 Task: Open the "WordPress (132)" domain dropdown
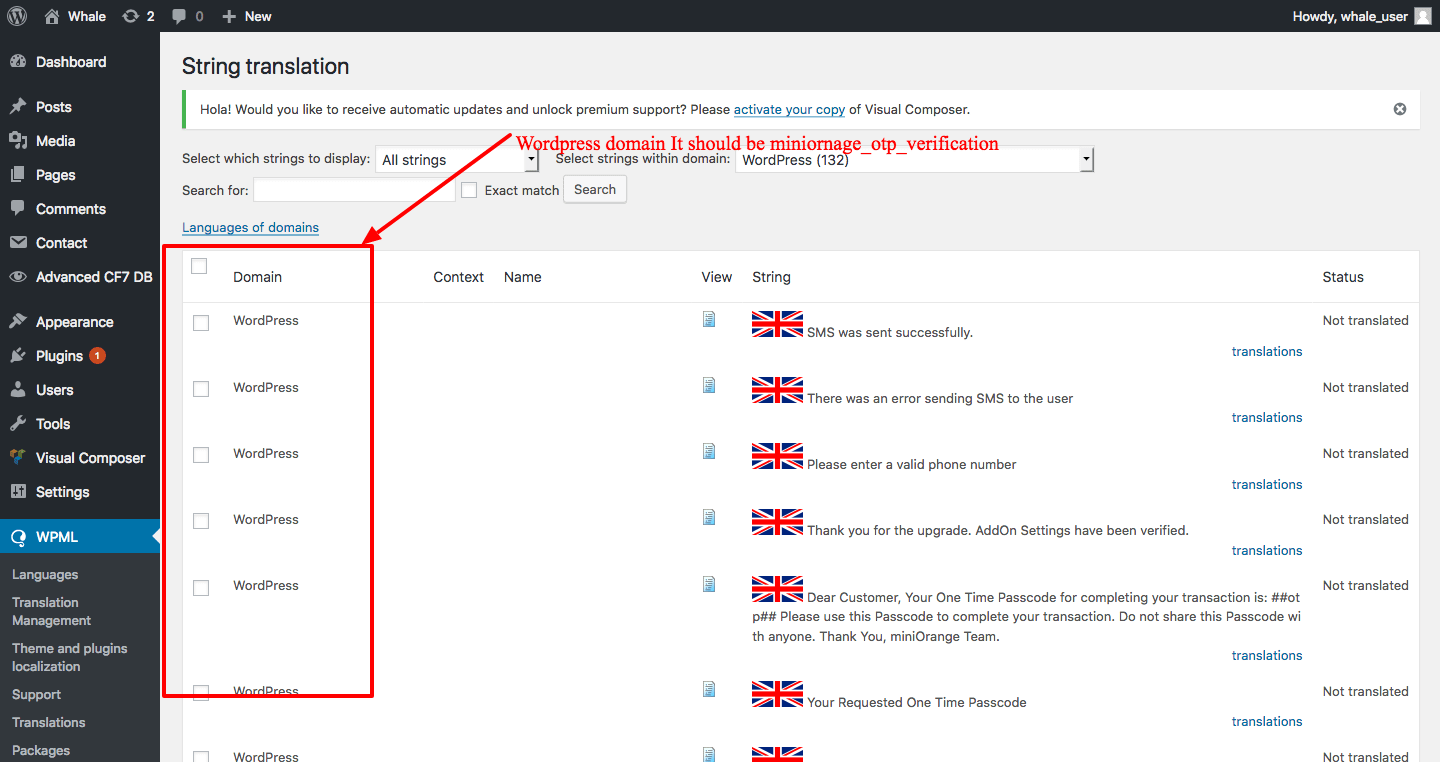click(914, 158)
